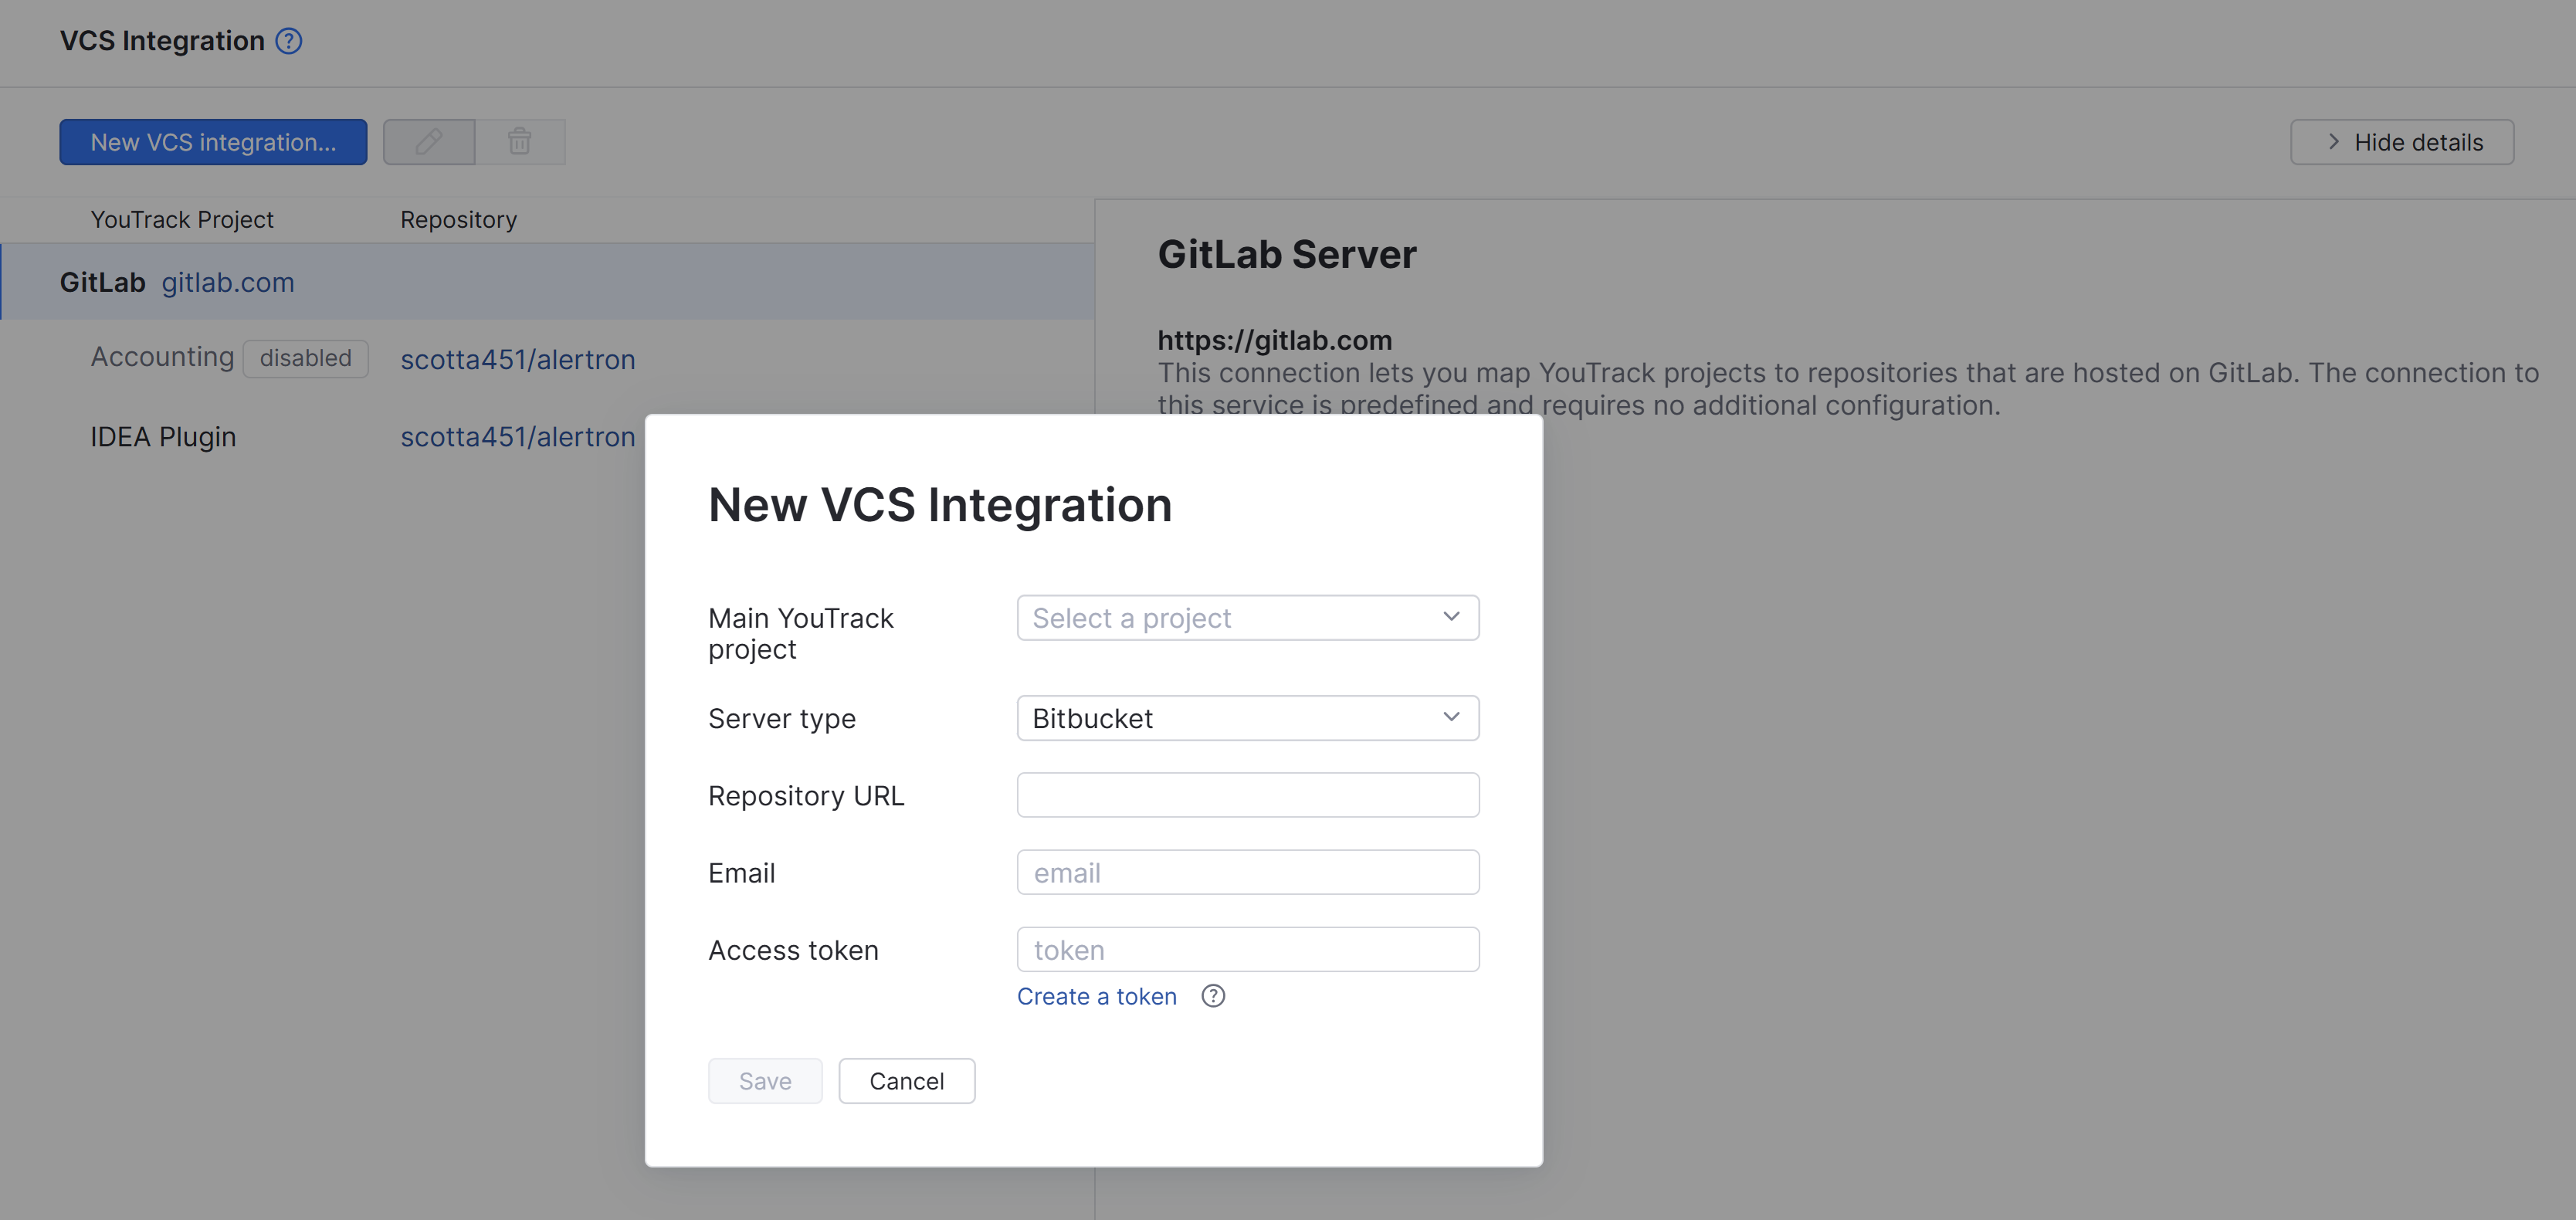Click the disabled badge next to Accounting
This screenshot has width=2576, height=1220.
tap(305, 358)
